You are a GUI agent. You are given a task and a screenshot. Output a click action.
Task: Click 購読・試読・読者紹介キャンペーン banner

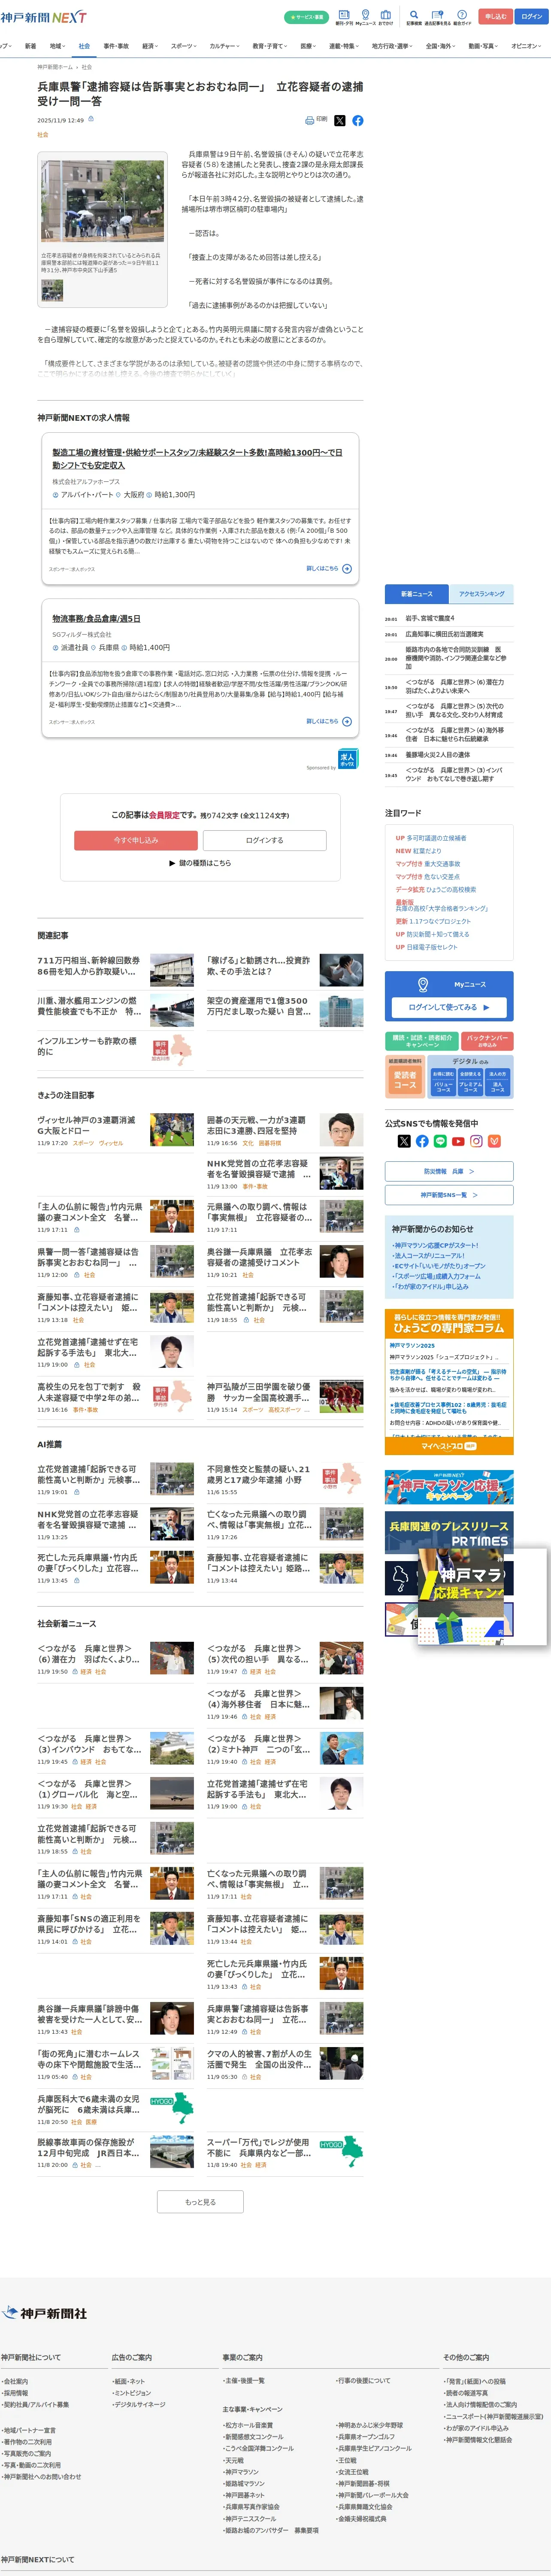click(422, 1041)
